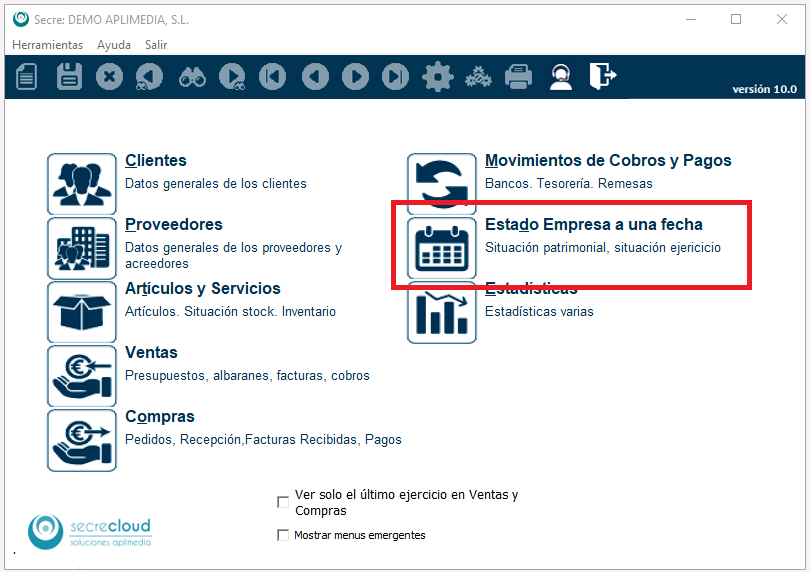Viewport: 810px width, 572px height.
Task: Open the Proveedores section link
Action: click(x=174, y=225)
